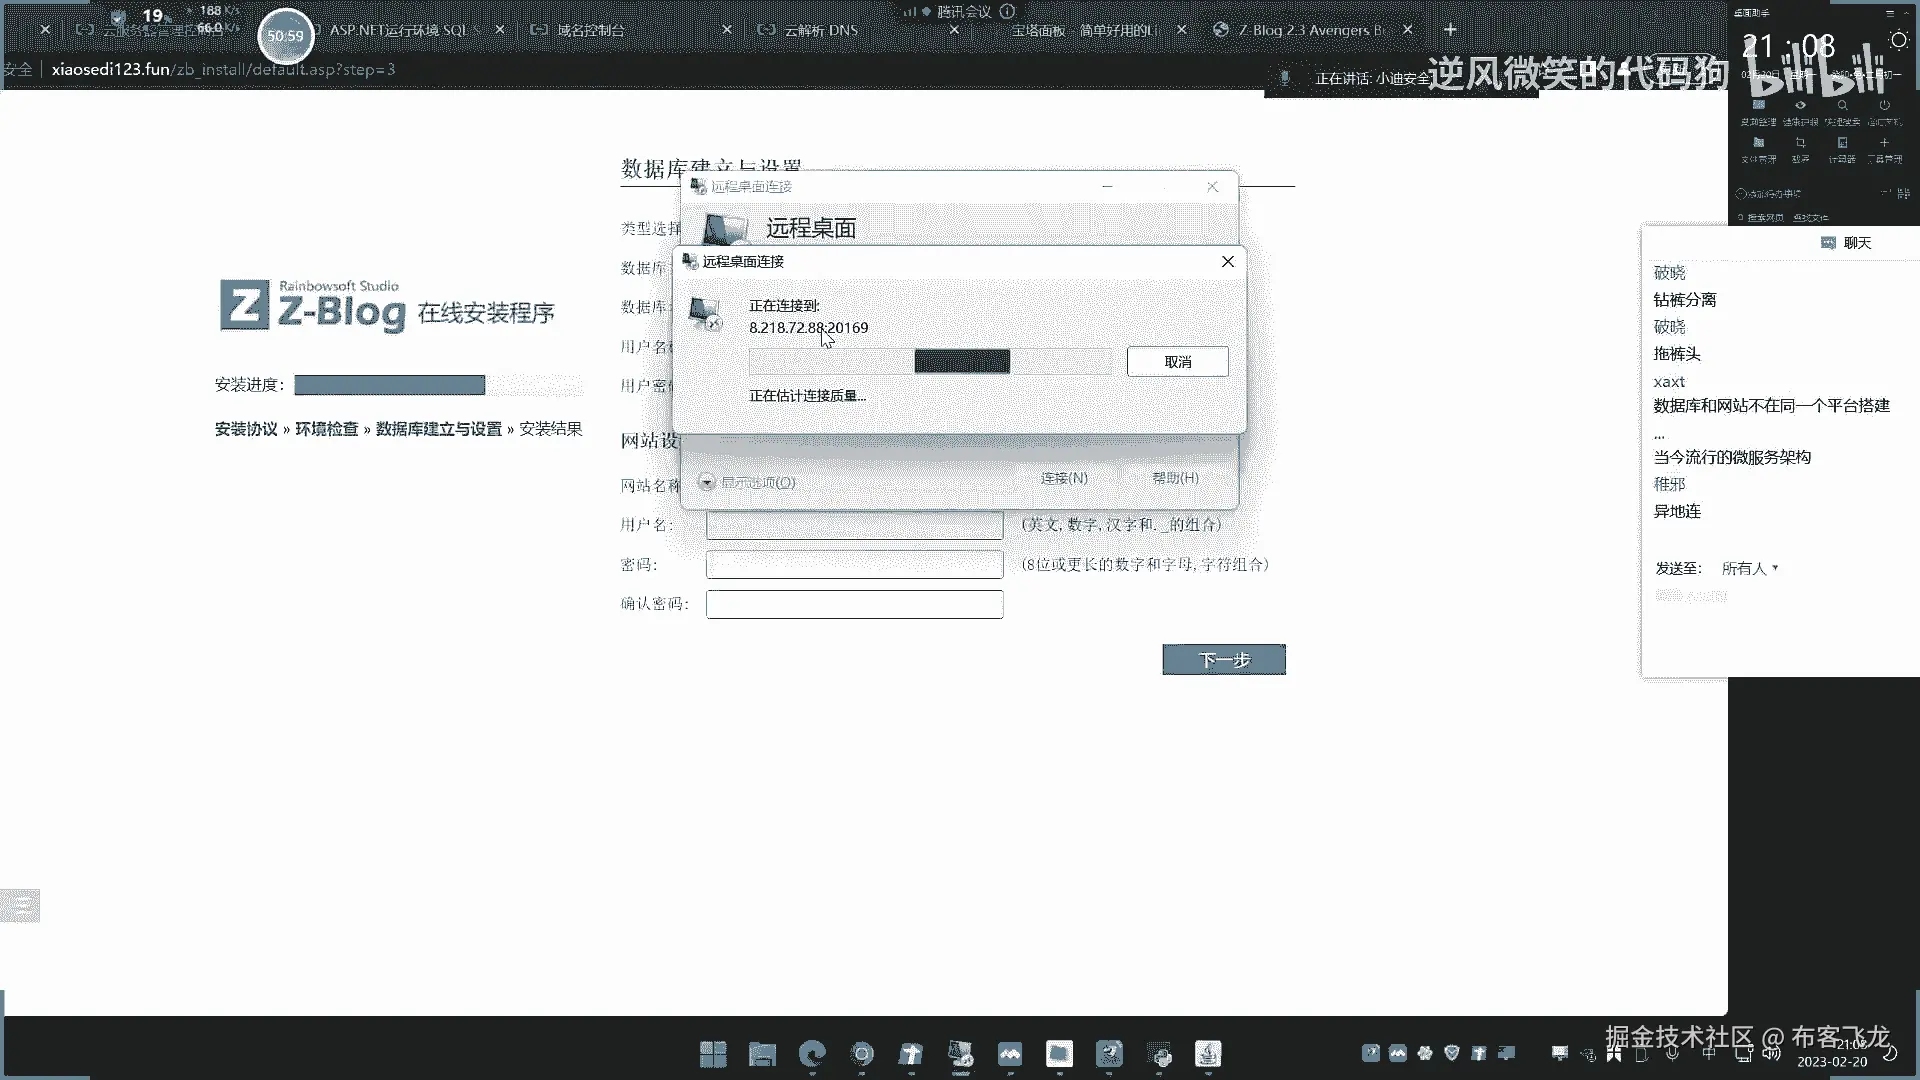Open the 发送至 所有人 recipient dropdown
This screenshot has height=1080, width=1920.
click(x=1750, y=568)
